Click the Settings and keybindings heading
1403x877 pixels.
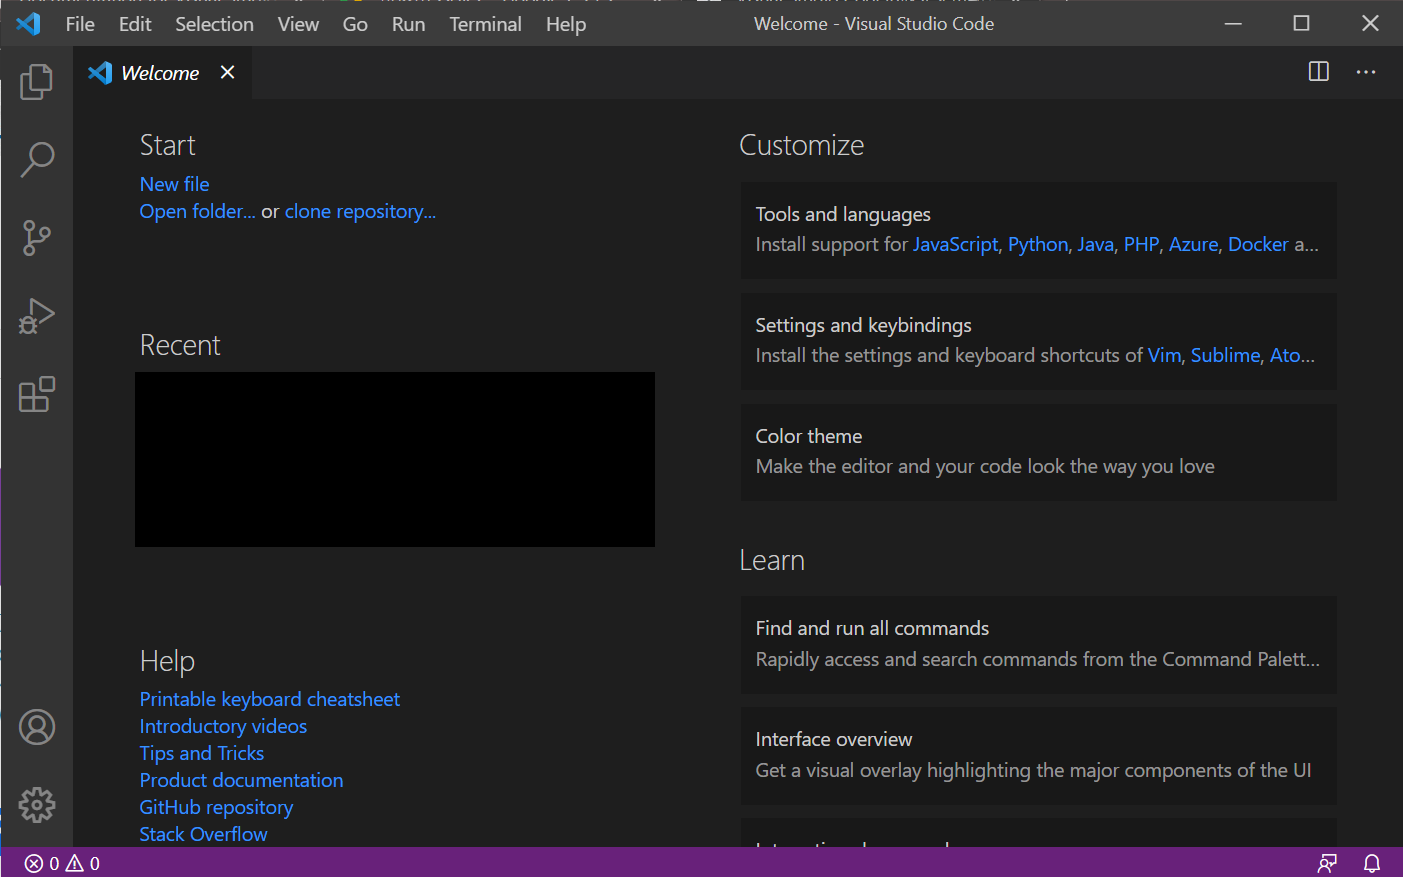click(x=863, y=325)
